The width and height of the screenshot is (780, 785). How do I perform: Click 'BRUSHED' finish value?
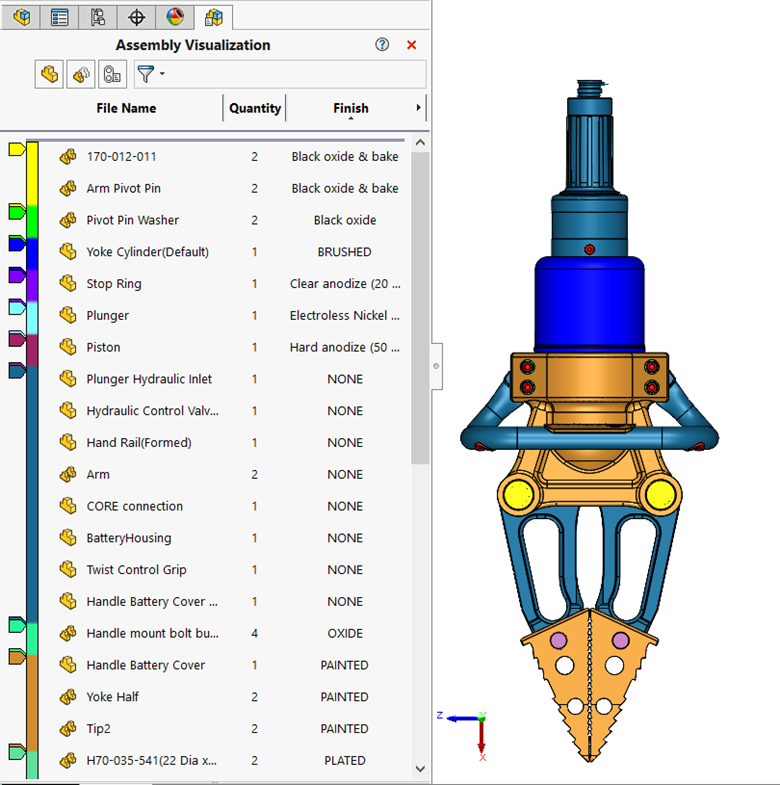click(x=344, y=252)
